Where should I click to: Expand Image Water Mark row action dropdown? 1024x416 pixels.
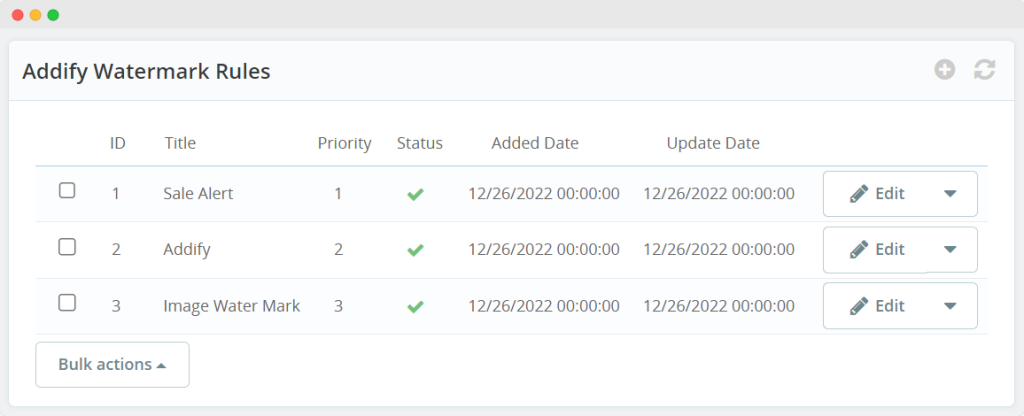950,306
